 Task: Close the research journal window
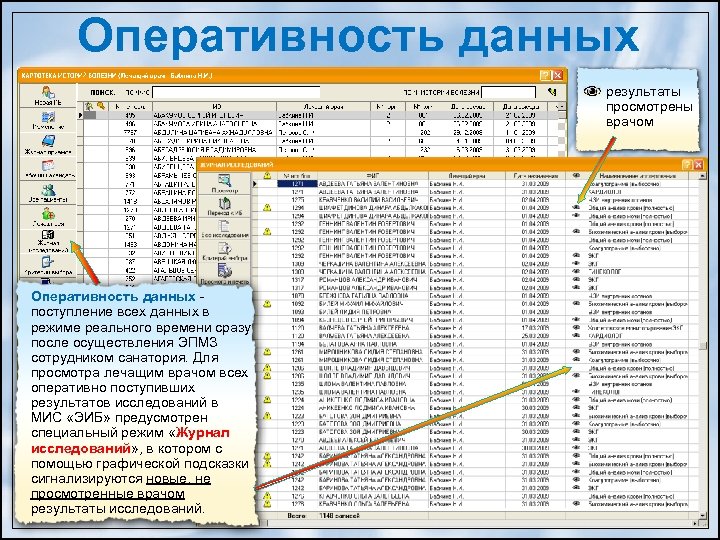pos(698,164)
